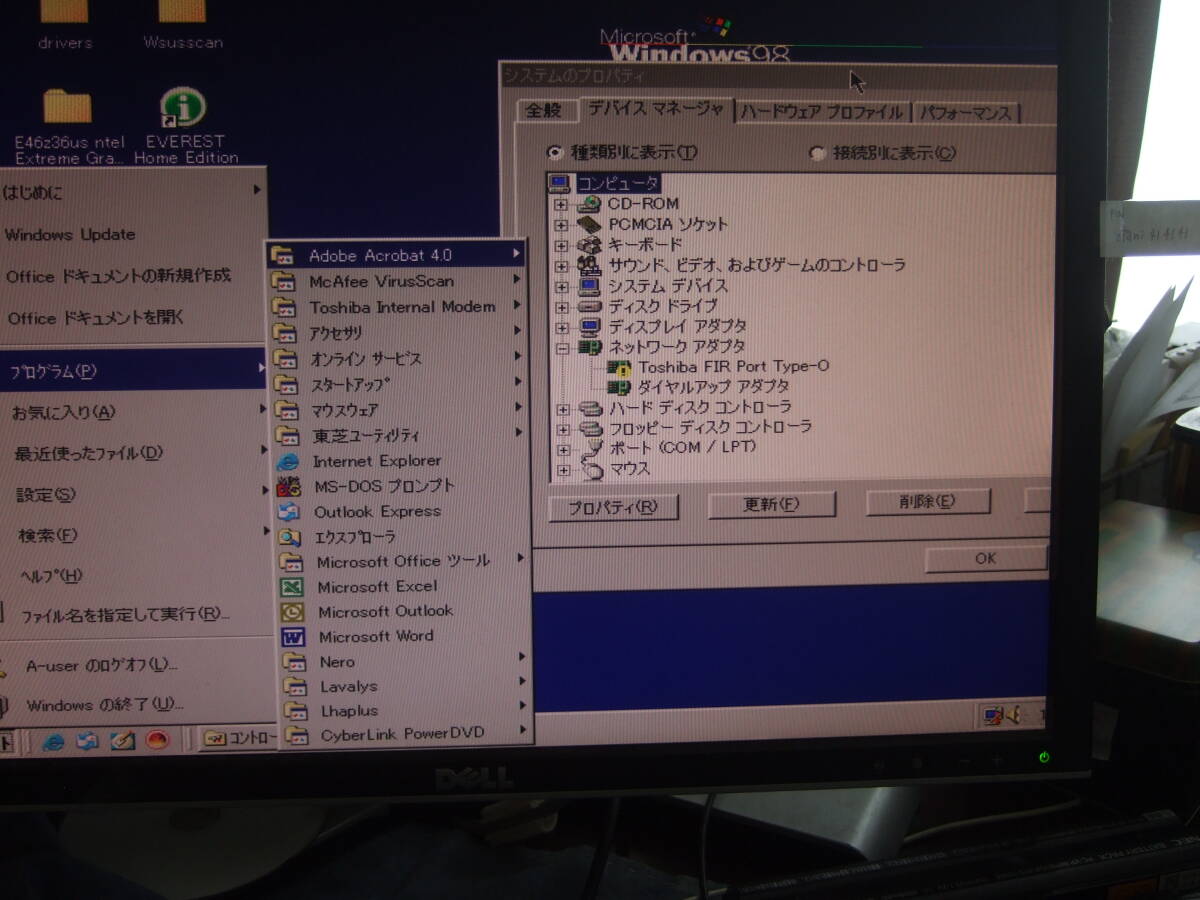The width and height of the screenshot is (1200, 900).
Task: Select the PCMCIA ソケット device icon
Action: [x=589, y=224]
